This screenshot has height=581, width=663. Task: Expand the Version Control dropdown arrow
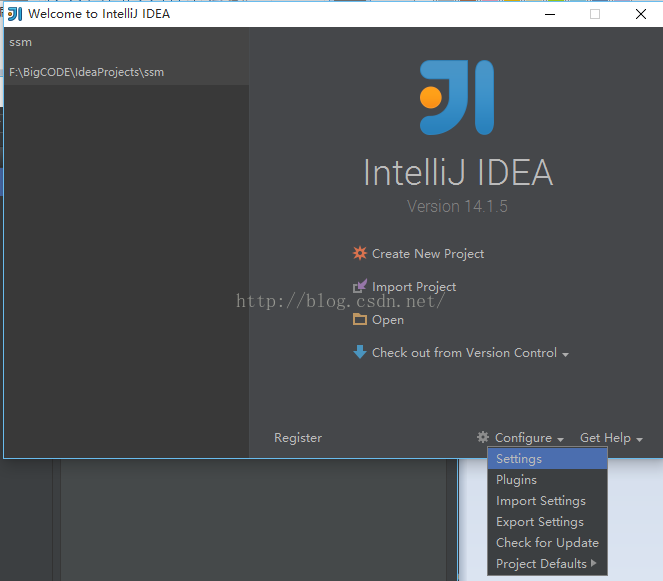click(x=565, y=355)
